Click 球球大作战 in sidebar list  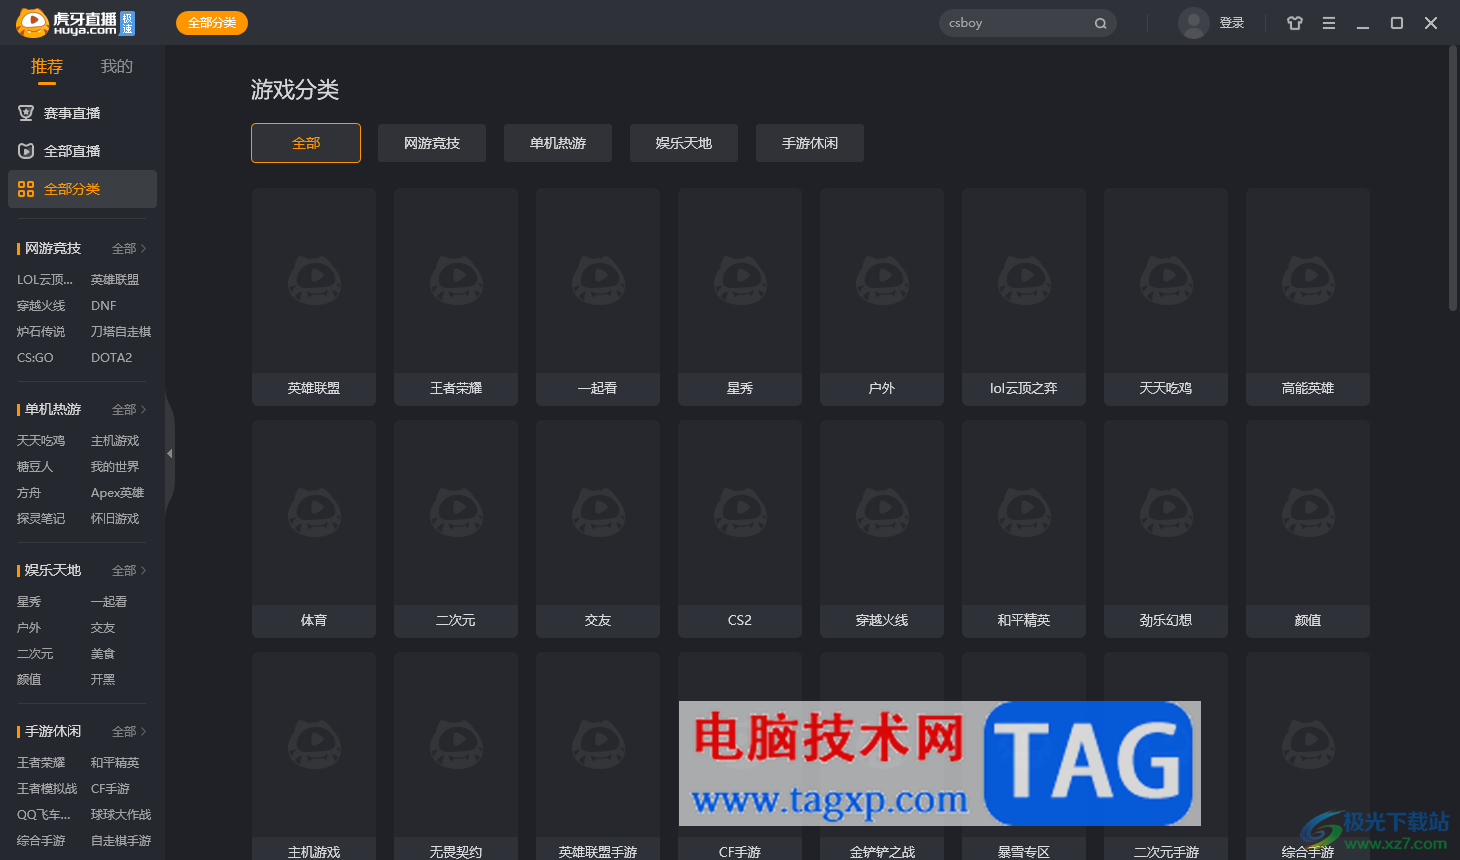[121, 815]
